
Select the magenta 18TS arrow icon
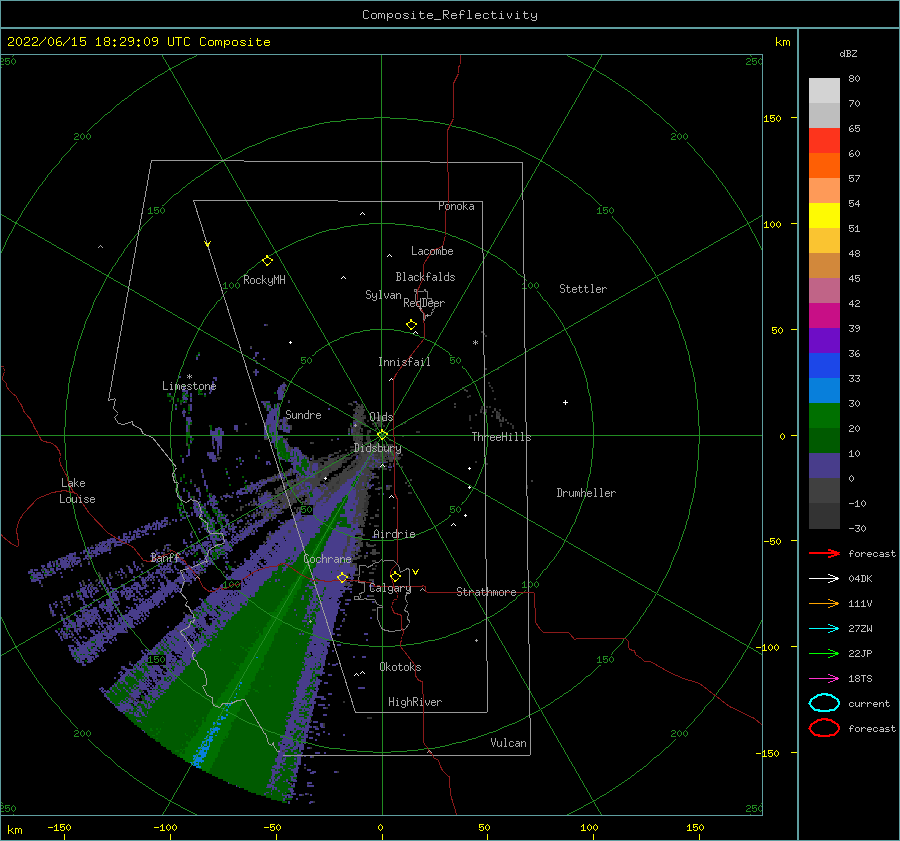click(824, 679)
